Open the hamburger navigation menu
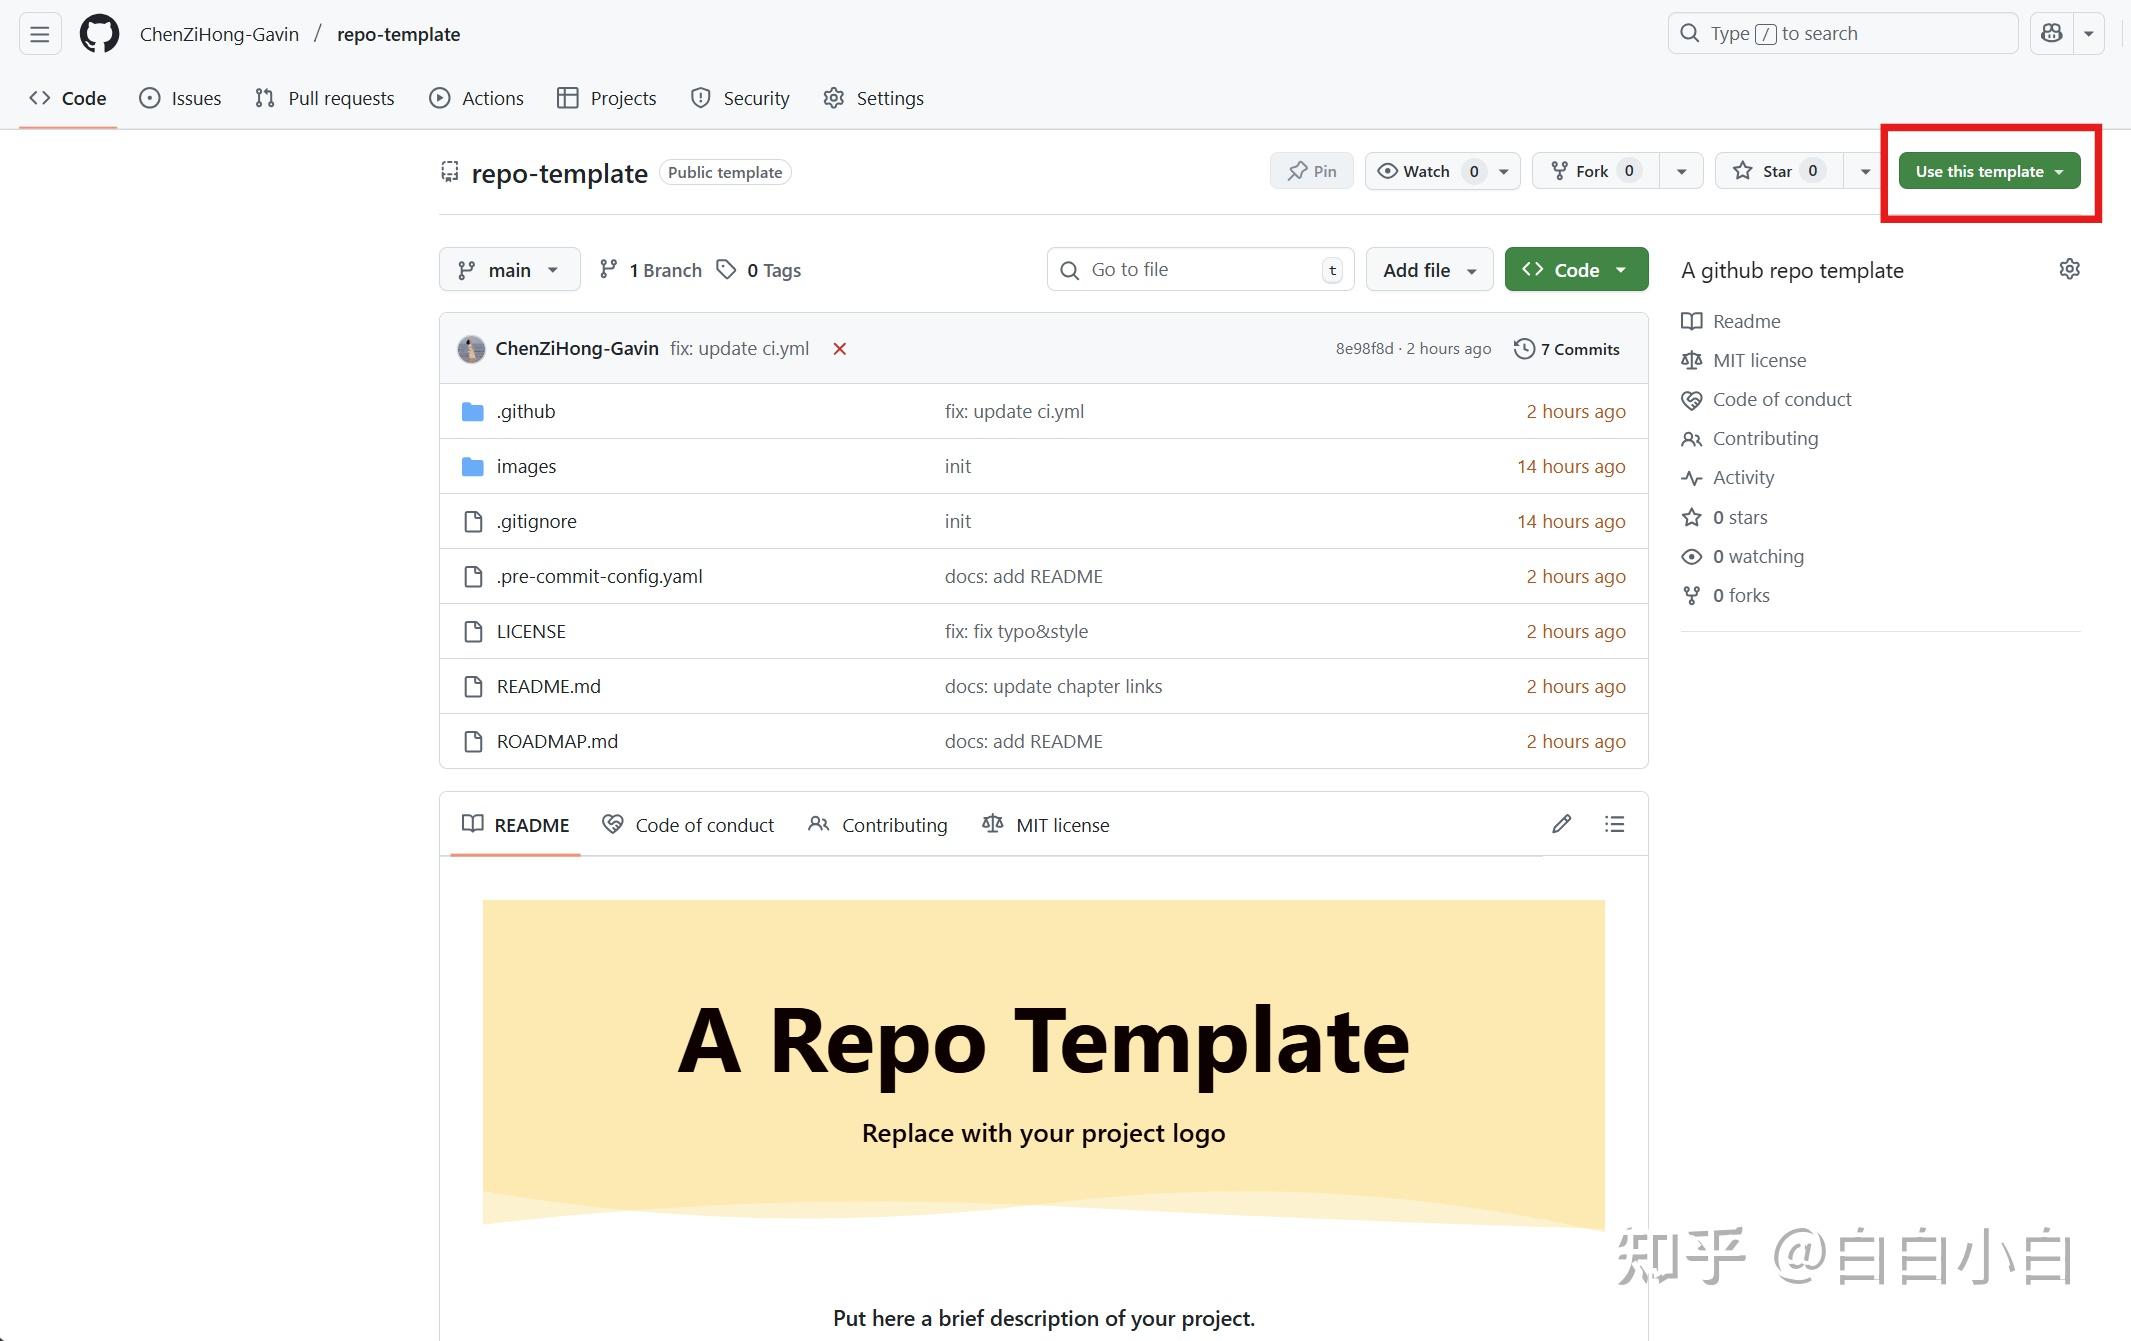The width and height of the screenshot is (2131, 1341). pyautogui.click(x=39, y=33)
